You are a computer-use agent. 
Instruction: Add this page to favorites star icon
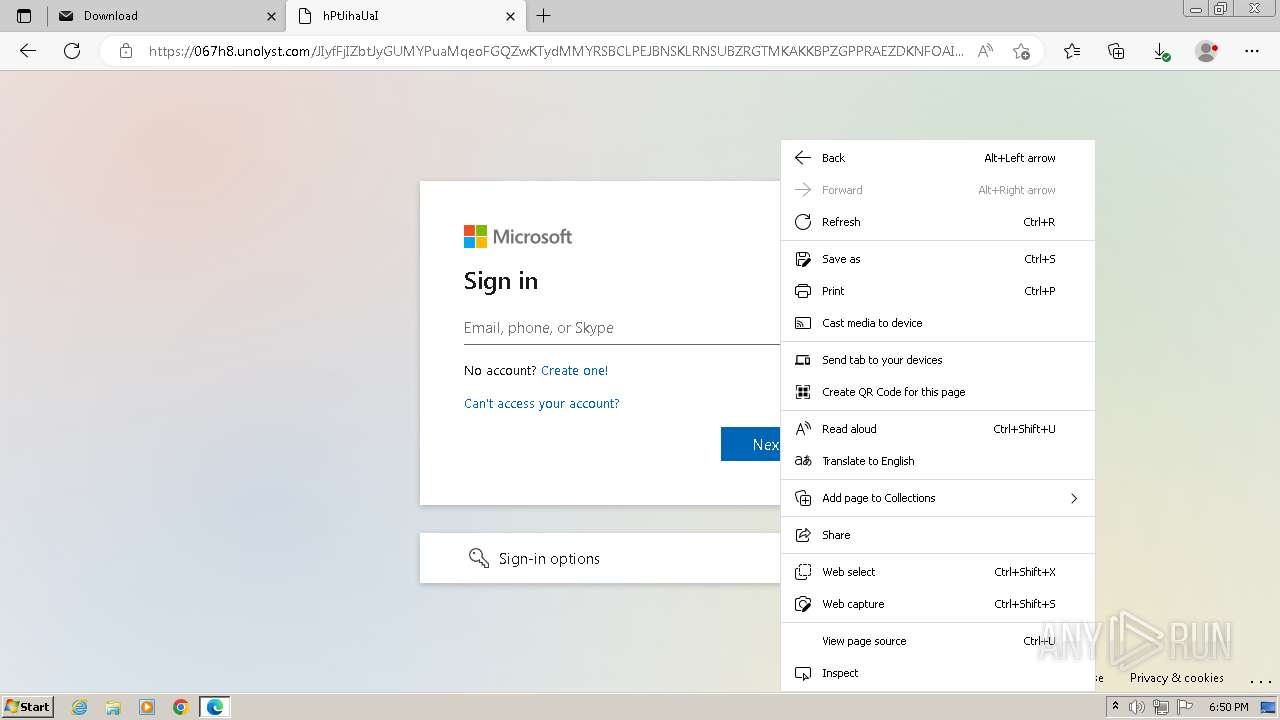[1021, 51]
